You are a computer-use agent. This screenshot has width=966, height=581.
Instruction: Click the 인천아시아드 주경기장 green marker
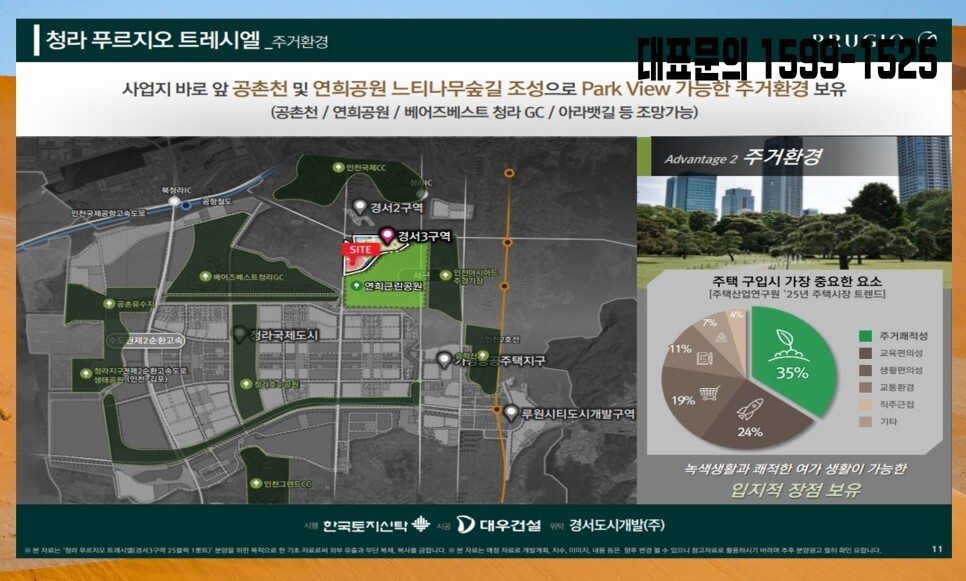(x=445, y=275)
